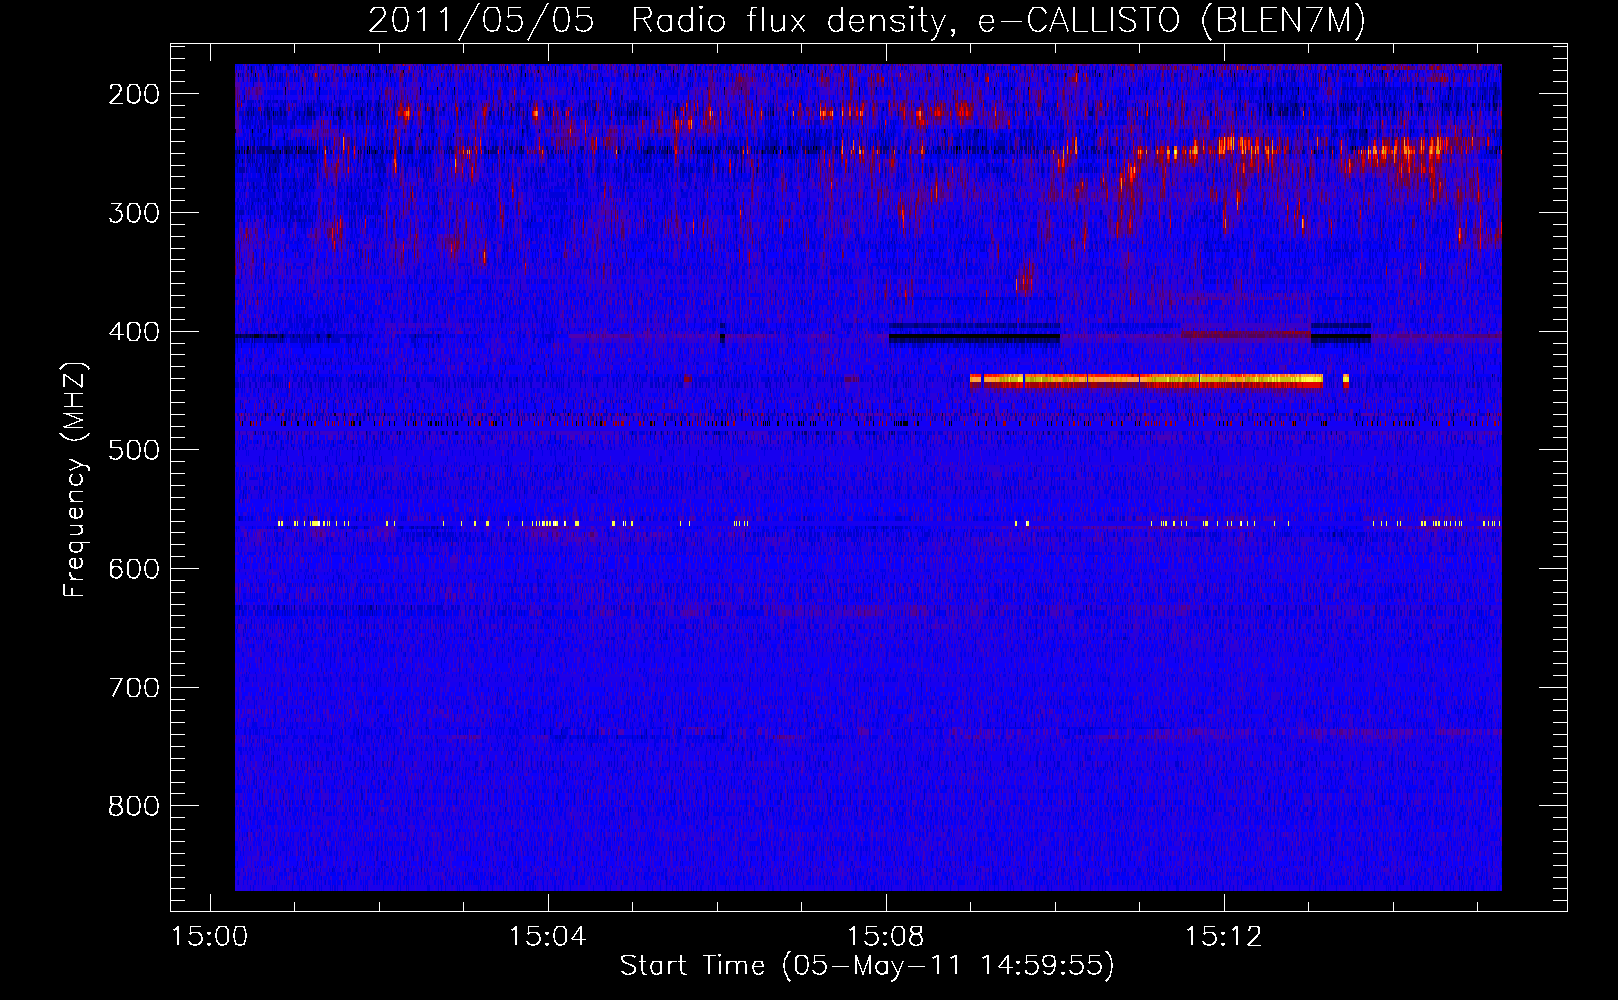Click the 15:12 time tick label
This screenshot has height=1000, width=1618.
1223,937
